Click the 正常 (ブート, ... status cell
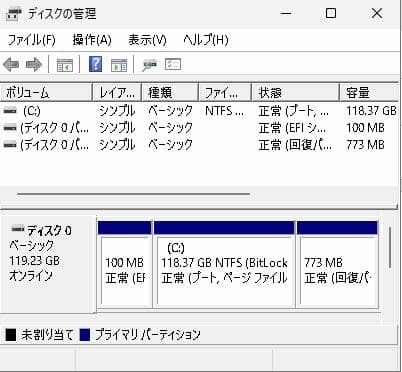The image size is (402, 372). point(294,111)
